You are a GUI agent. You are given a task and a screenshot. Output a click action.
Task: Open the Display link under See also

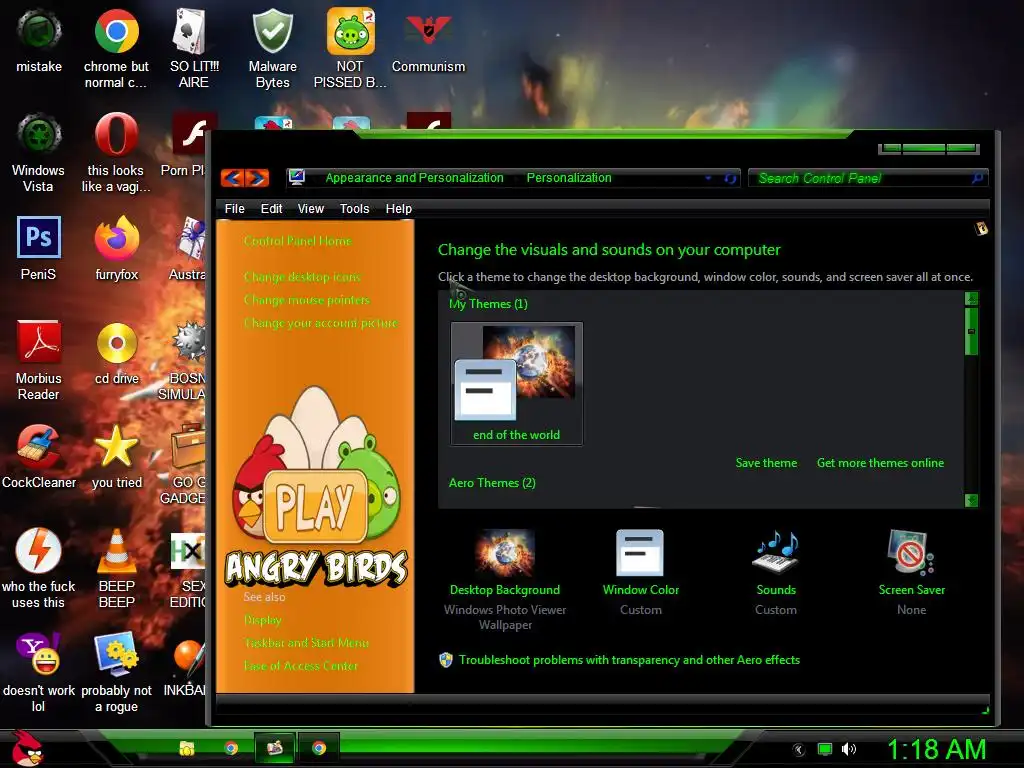coord(262,620)
